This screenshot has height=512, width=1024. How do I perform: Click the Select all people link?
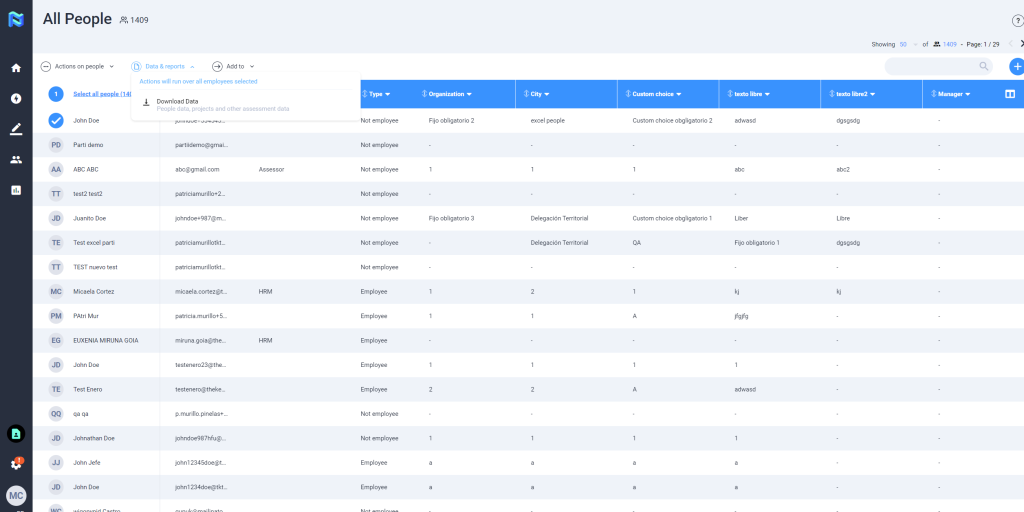tap(102, 94)
